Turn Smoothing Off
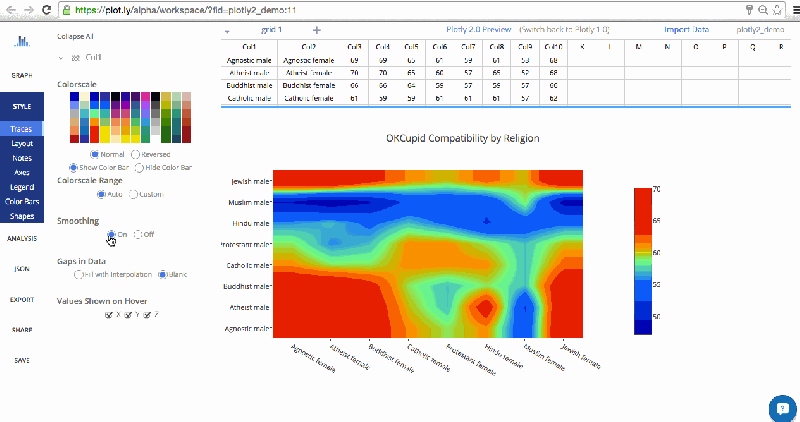The image size is (800, 422). coord(138,234)
